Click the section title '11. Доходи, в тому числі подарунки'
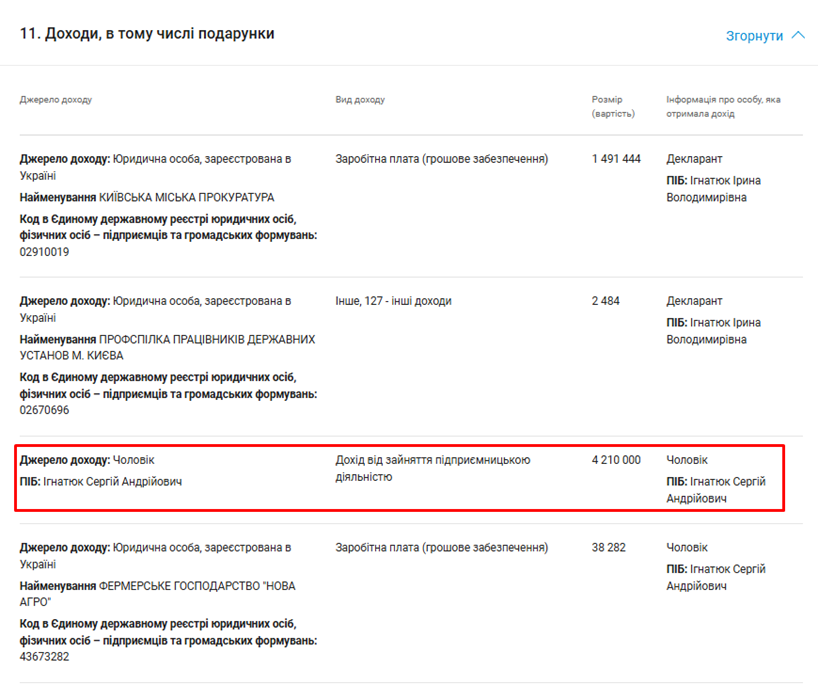Image resolution: width=818 pixels, height=685 pixels. pyautogui.click(x=147, y=34)
